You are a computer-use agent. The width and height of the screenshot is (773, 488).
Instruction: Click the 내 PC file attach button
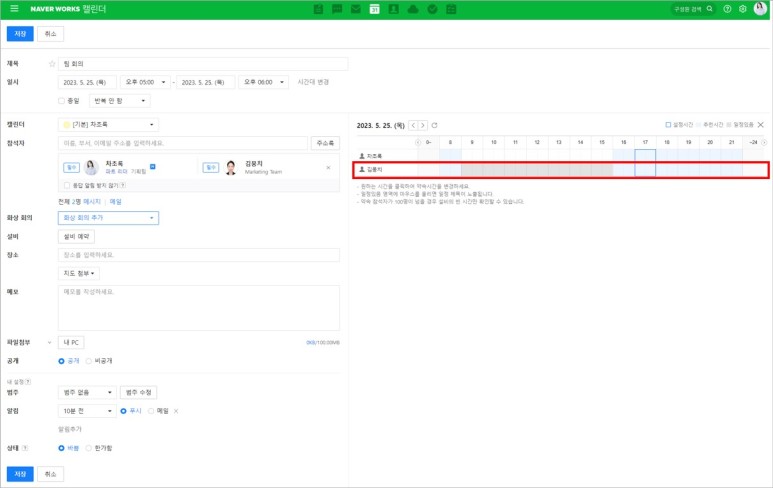click(71, 342)
